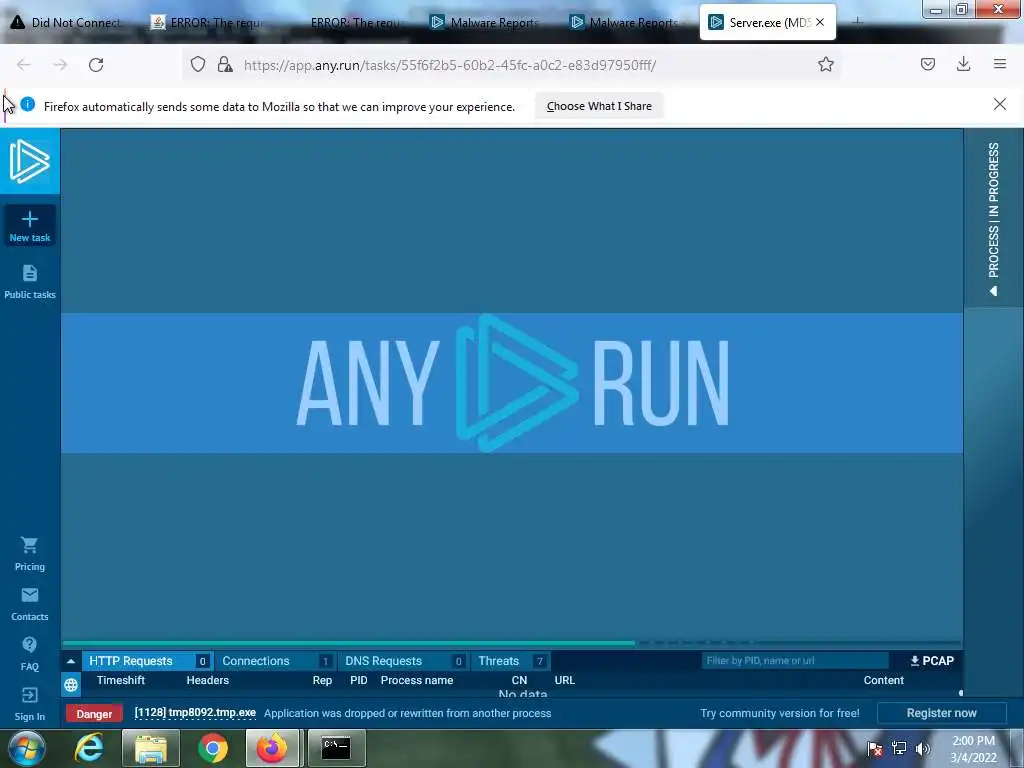
Task: Save page to Pocket
Action: (x=927, y=64)
